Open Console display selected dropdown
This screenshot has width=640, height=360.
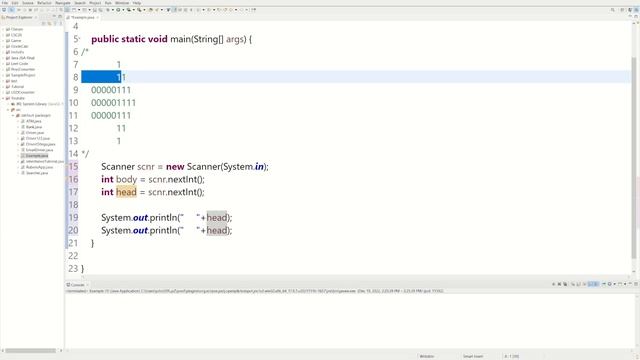[x=615, y=284]
